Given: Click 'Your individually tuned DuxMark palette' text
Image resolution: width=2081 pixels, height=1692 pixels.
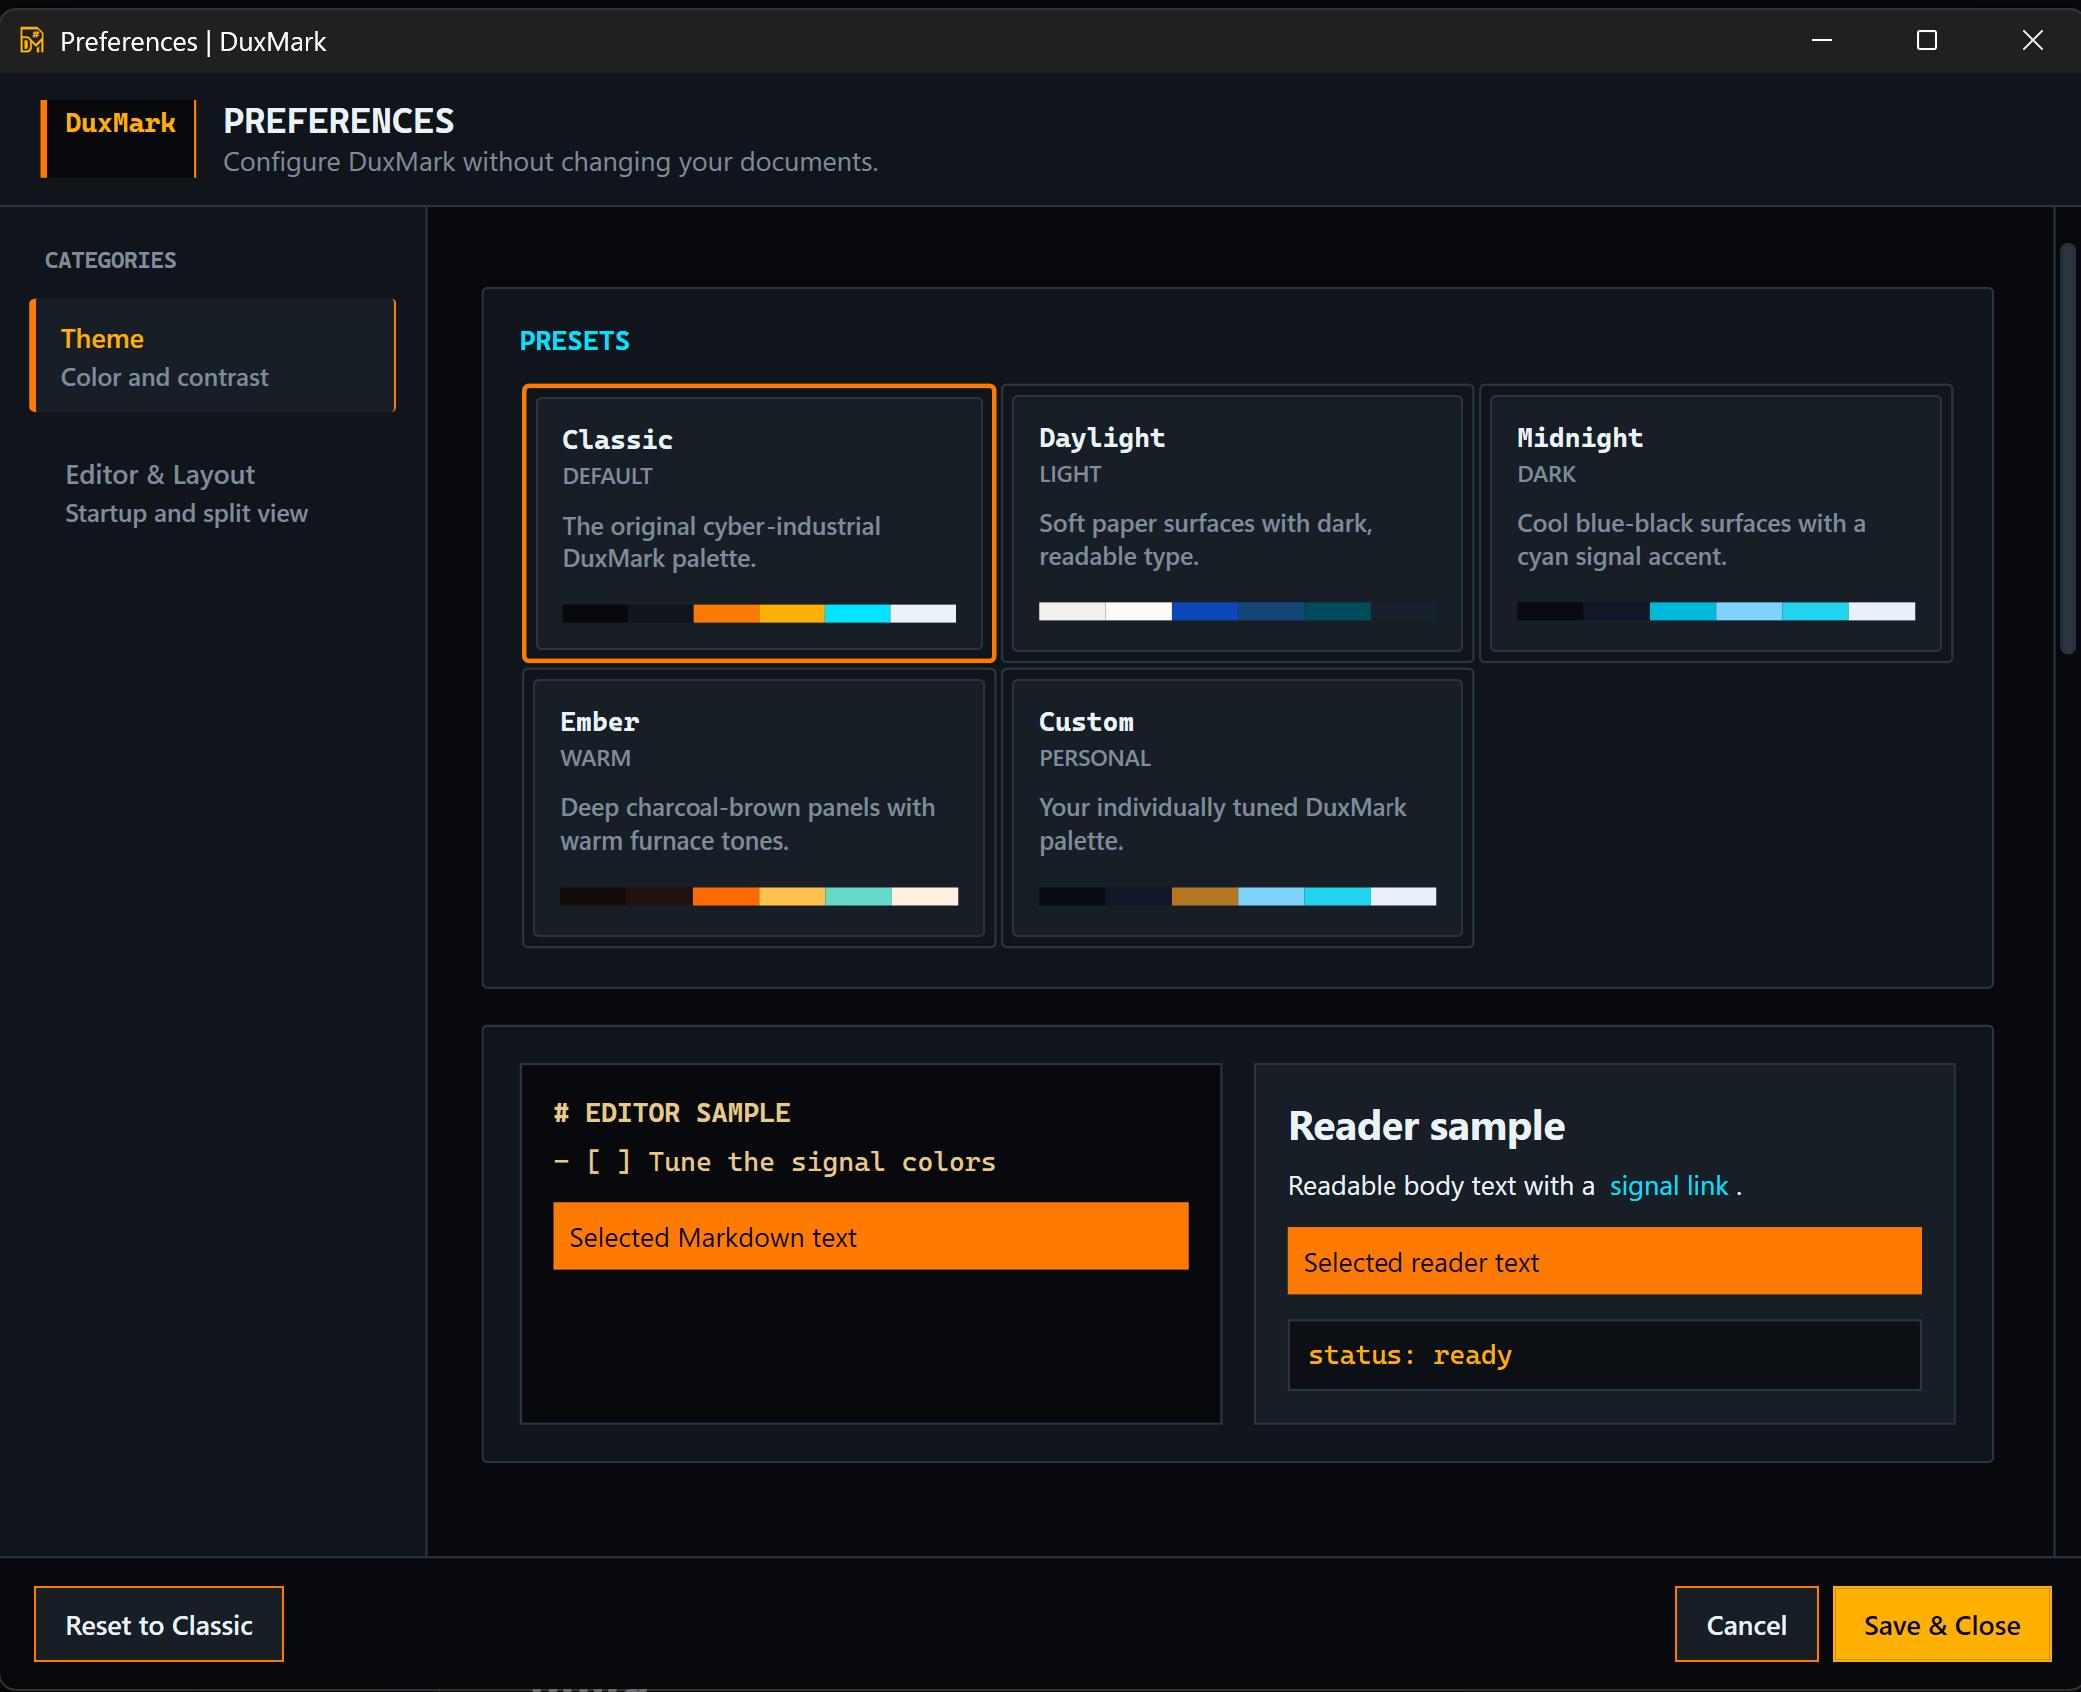Looking at the screenshot, I should (1222, 824).
